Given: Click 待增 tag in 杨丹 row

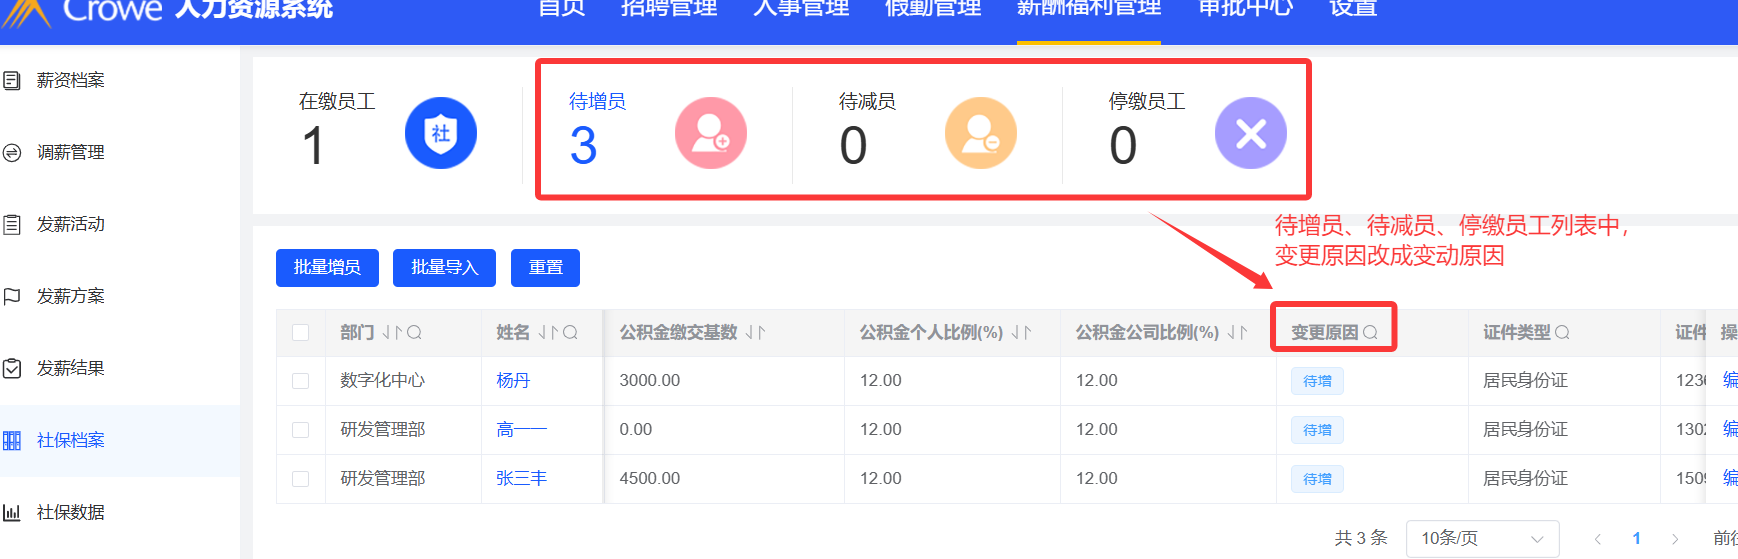Looking at the screenshot, I should point(1317,381).
